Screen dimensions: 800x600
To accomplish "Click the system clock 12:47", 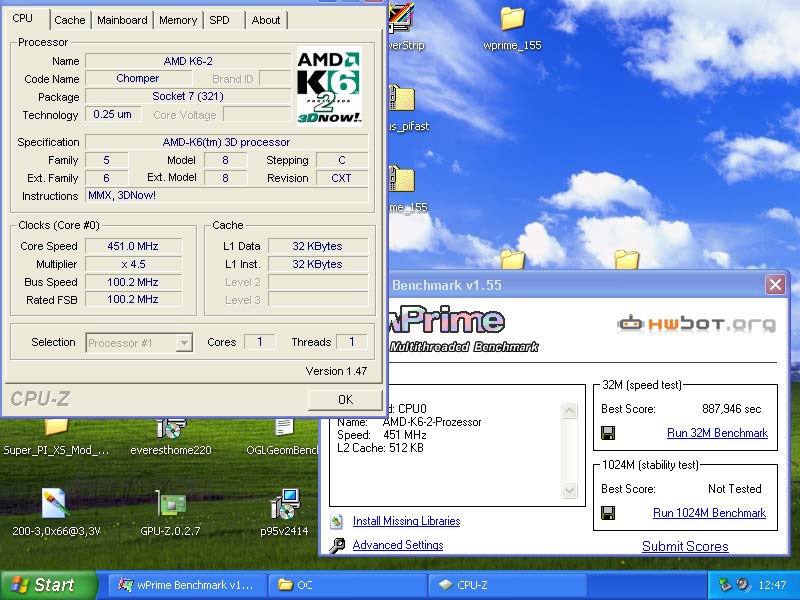I will pyautogui.click(x=772, y=585).
